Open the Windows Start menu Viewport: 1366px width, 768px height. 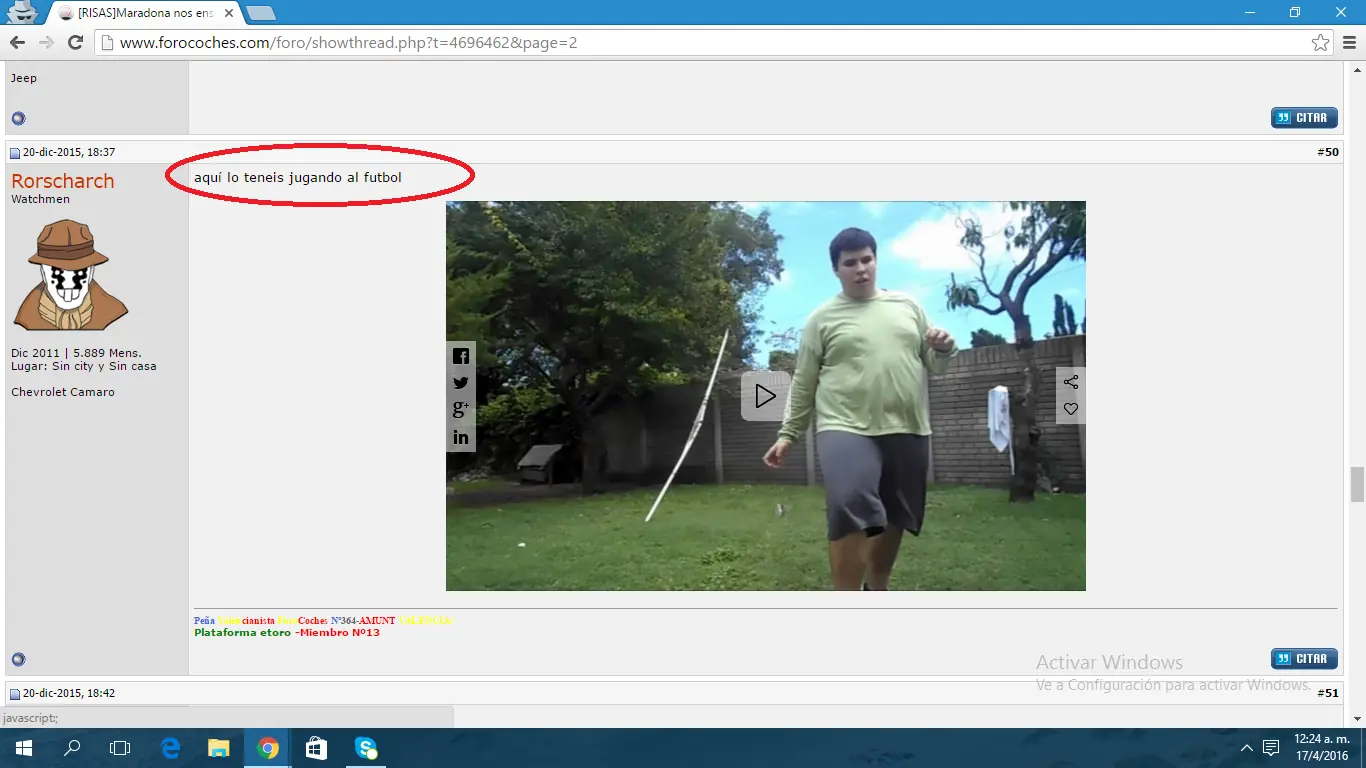pyautogui.click(x=22, y=748)
